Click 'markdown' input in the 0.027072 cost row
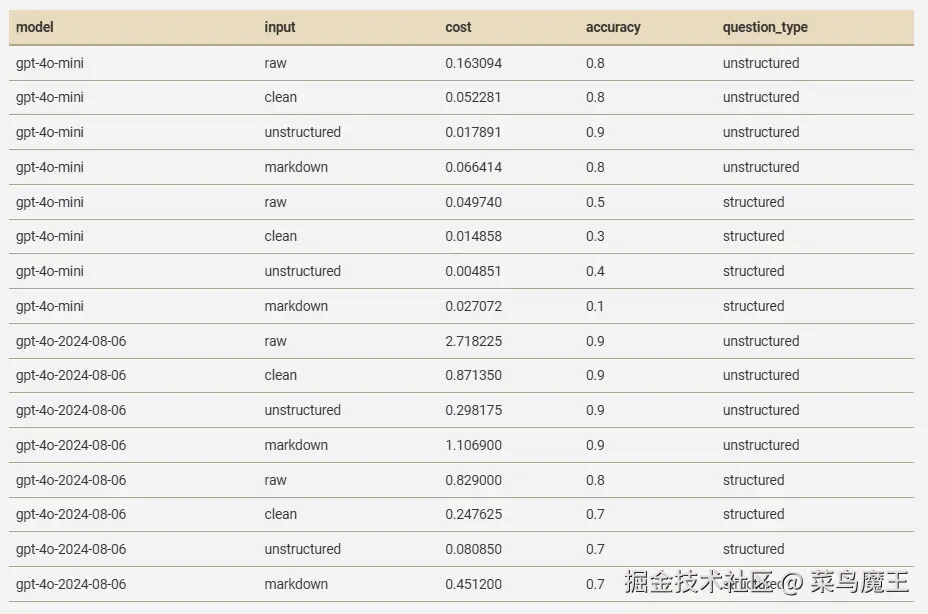The width and height of the screenshot is (928, 614). coord(296,306)
